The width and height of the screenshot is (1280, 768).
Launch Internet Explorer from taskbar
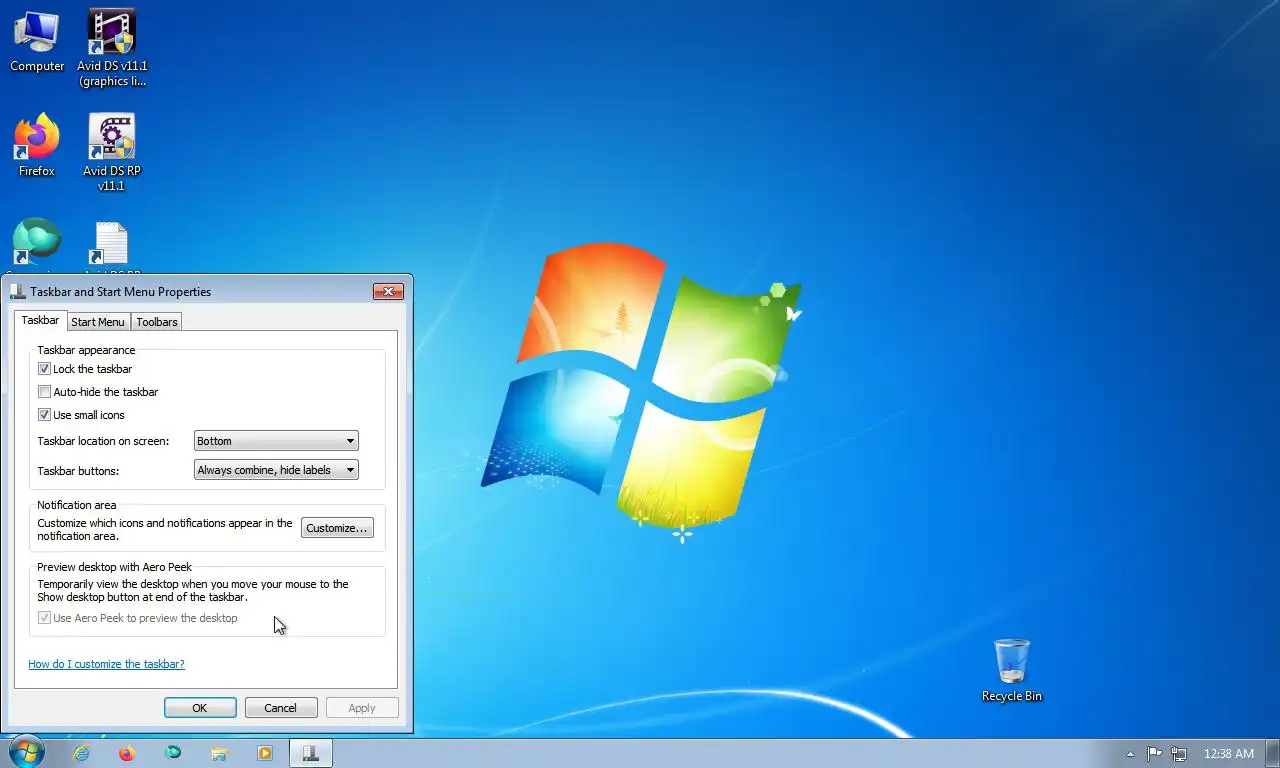pyautogui.click(x=81, y=754)
